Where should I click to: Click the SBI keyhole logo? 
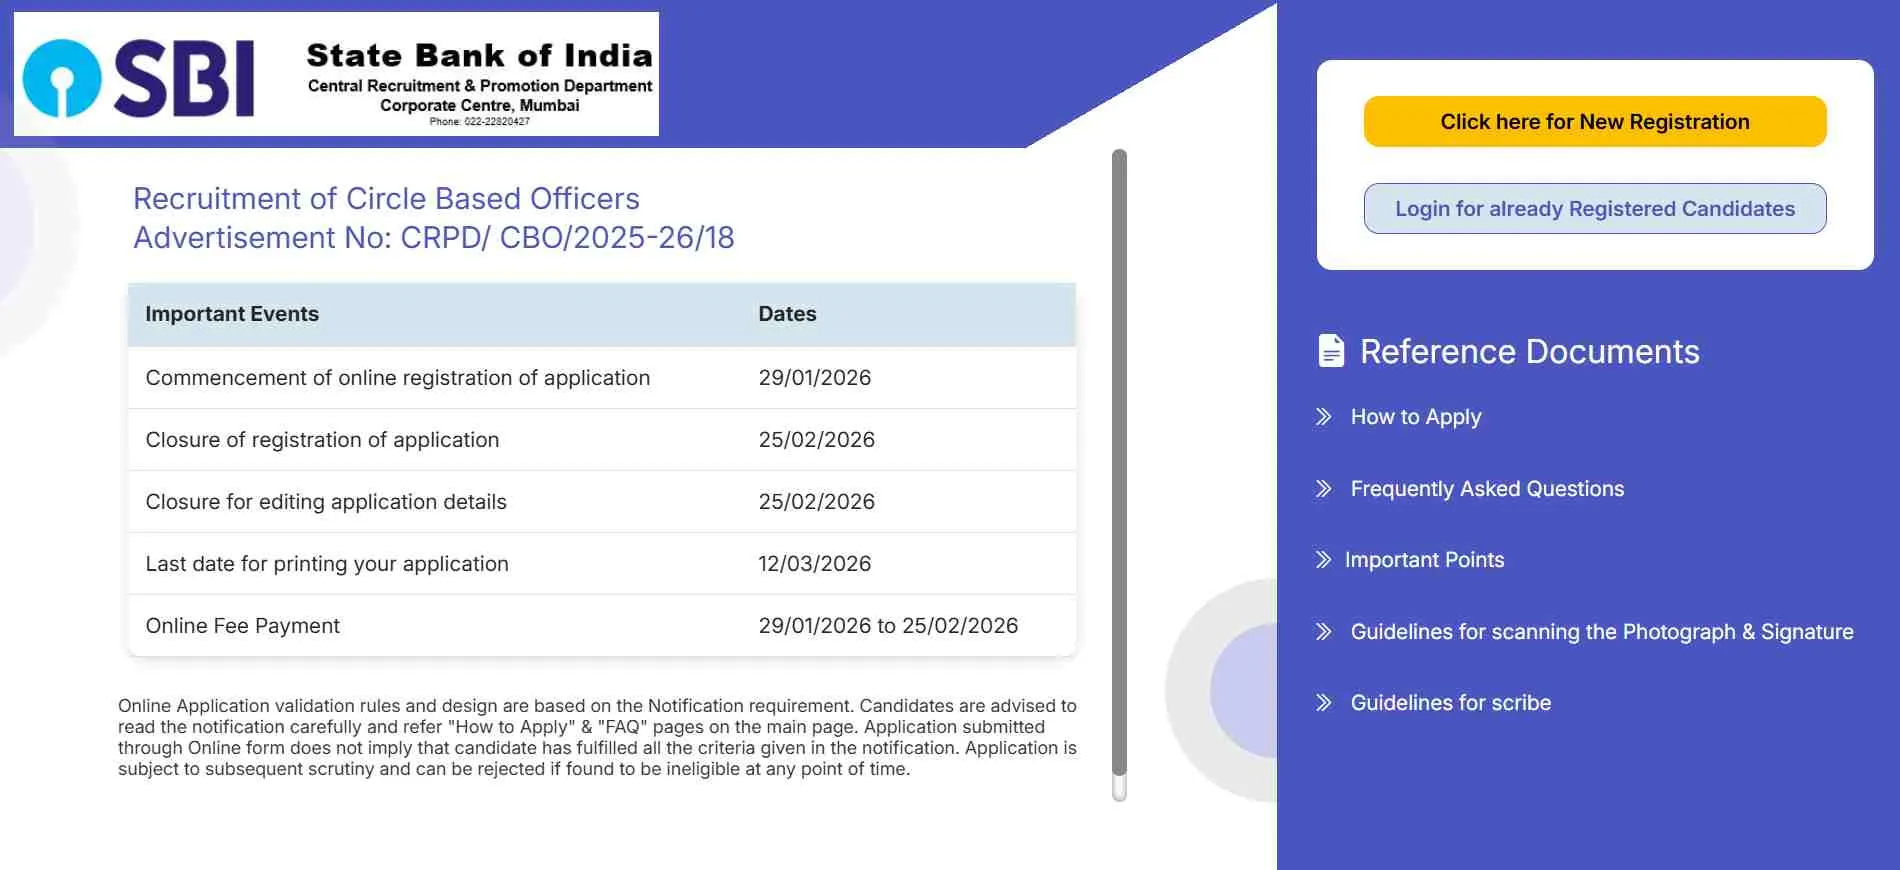coord(62,78)
